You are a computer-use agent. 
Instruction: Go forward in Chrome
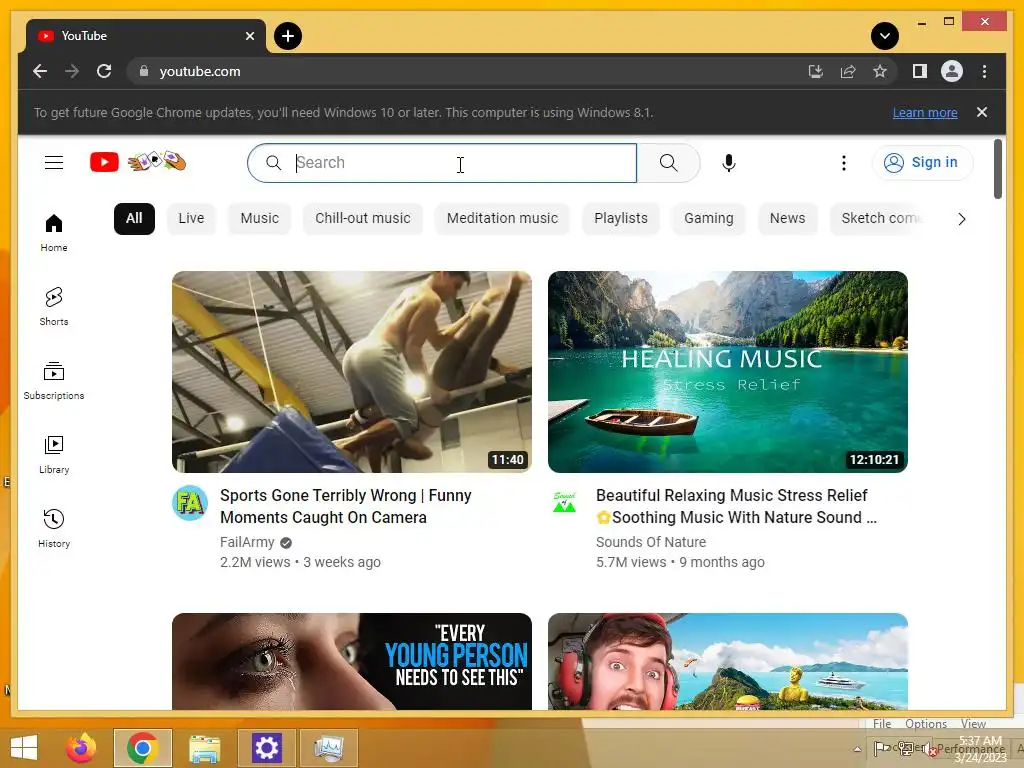tap(72, 71)
